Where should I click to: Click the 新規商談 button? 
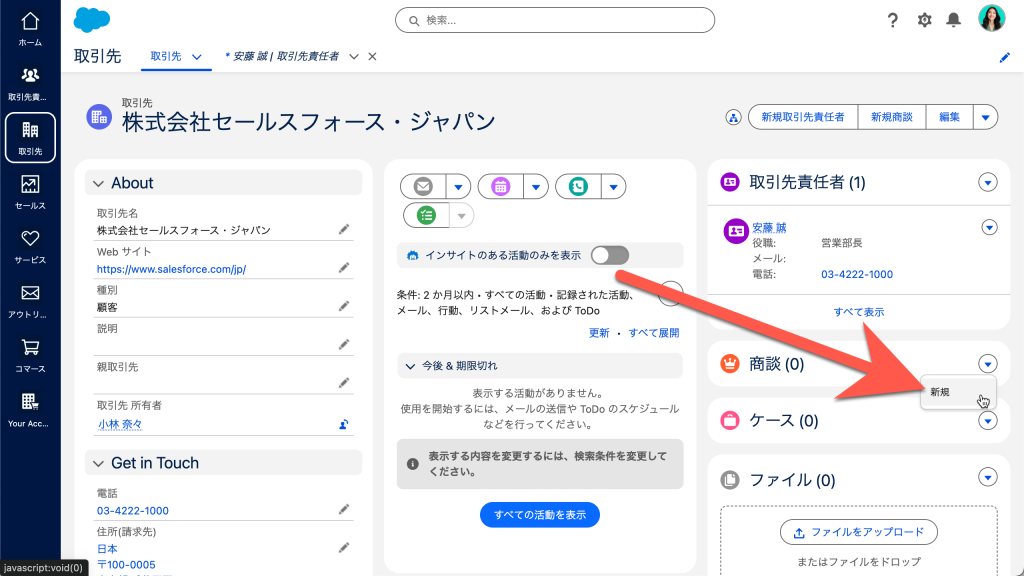point(891,118)
